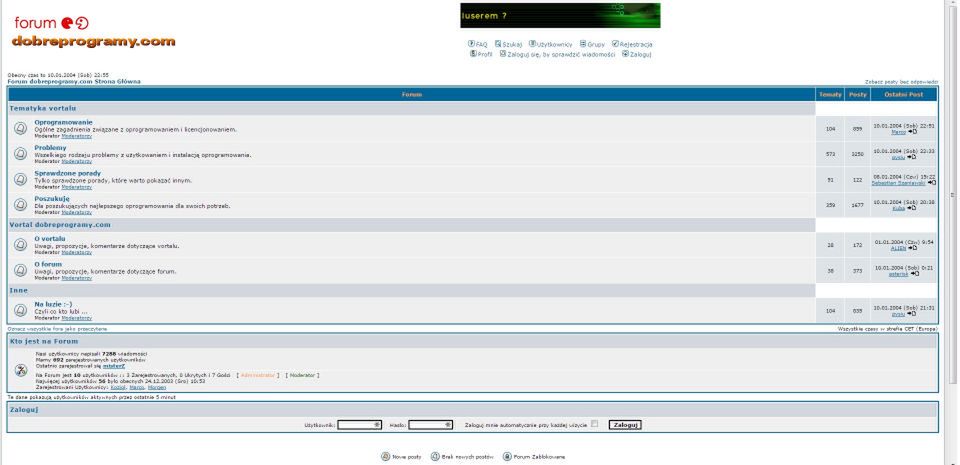The width and height of the screenshot is (960, 465).
Task: Open registered user Morgen's profile
Action: (x=157, y=387)
